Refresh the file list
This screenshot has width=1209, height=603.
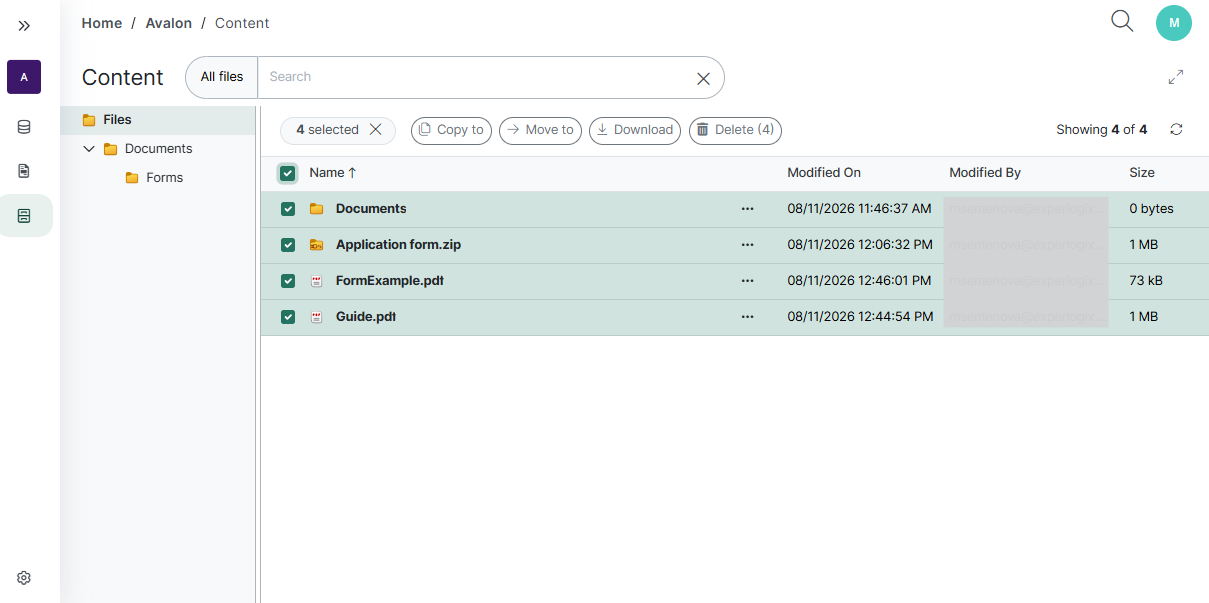click(1176, 129)
